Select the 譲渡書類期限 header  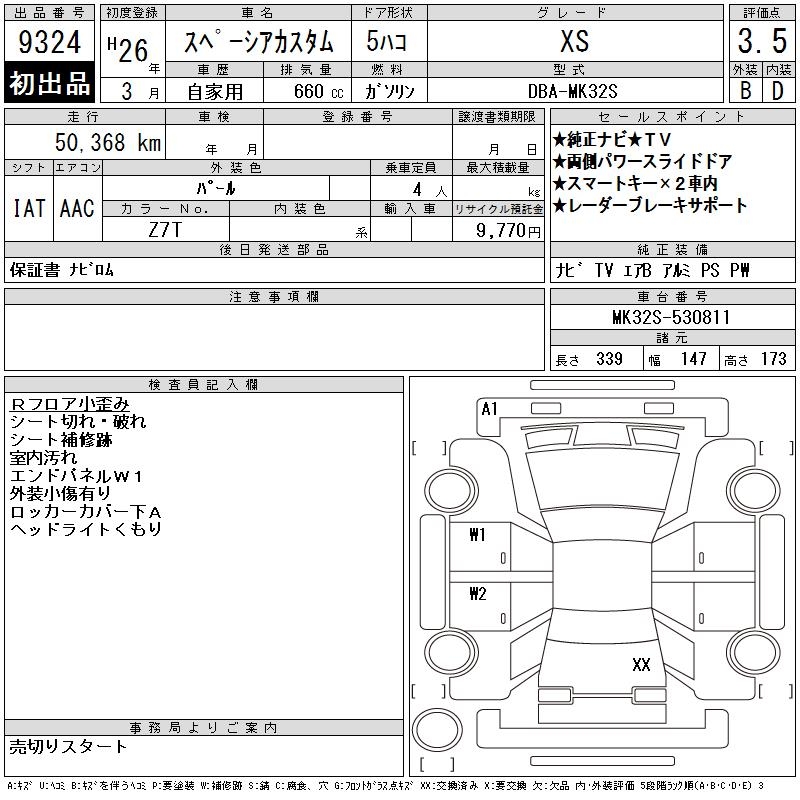[497, 117]
